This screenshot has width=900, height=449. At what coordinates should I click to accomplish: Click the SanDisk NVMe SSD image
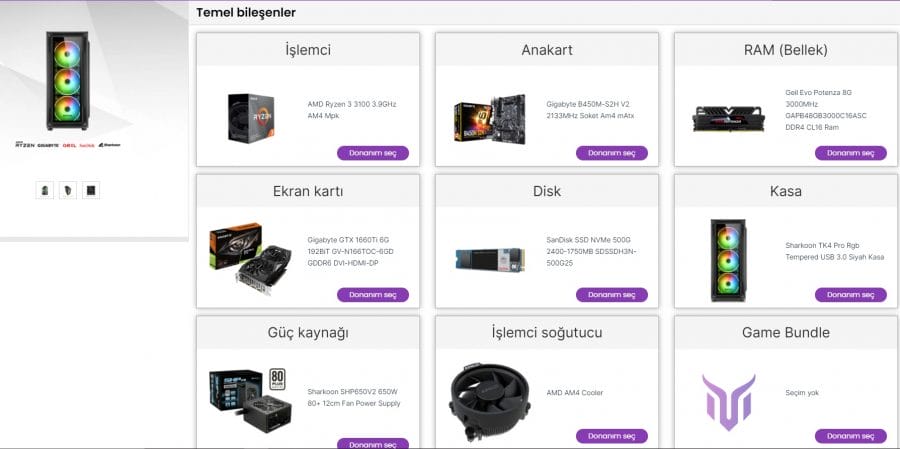click(x=490, y=260)
